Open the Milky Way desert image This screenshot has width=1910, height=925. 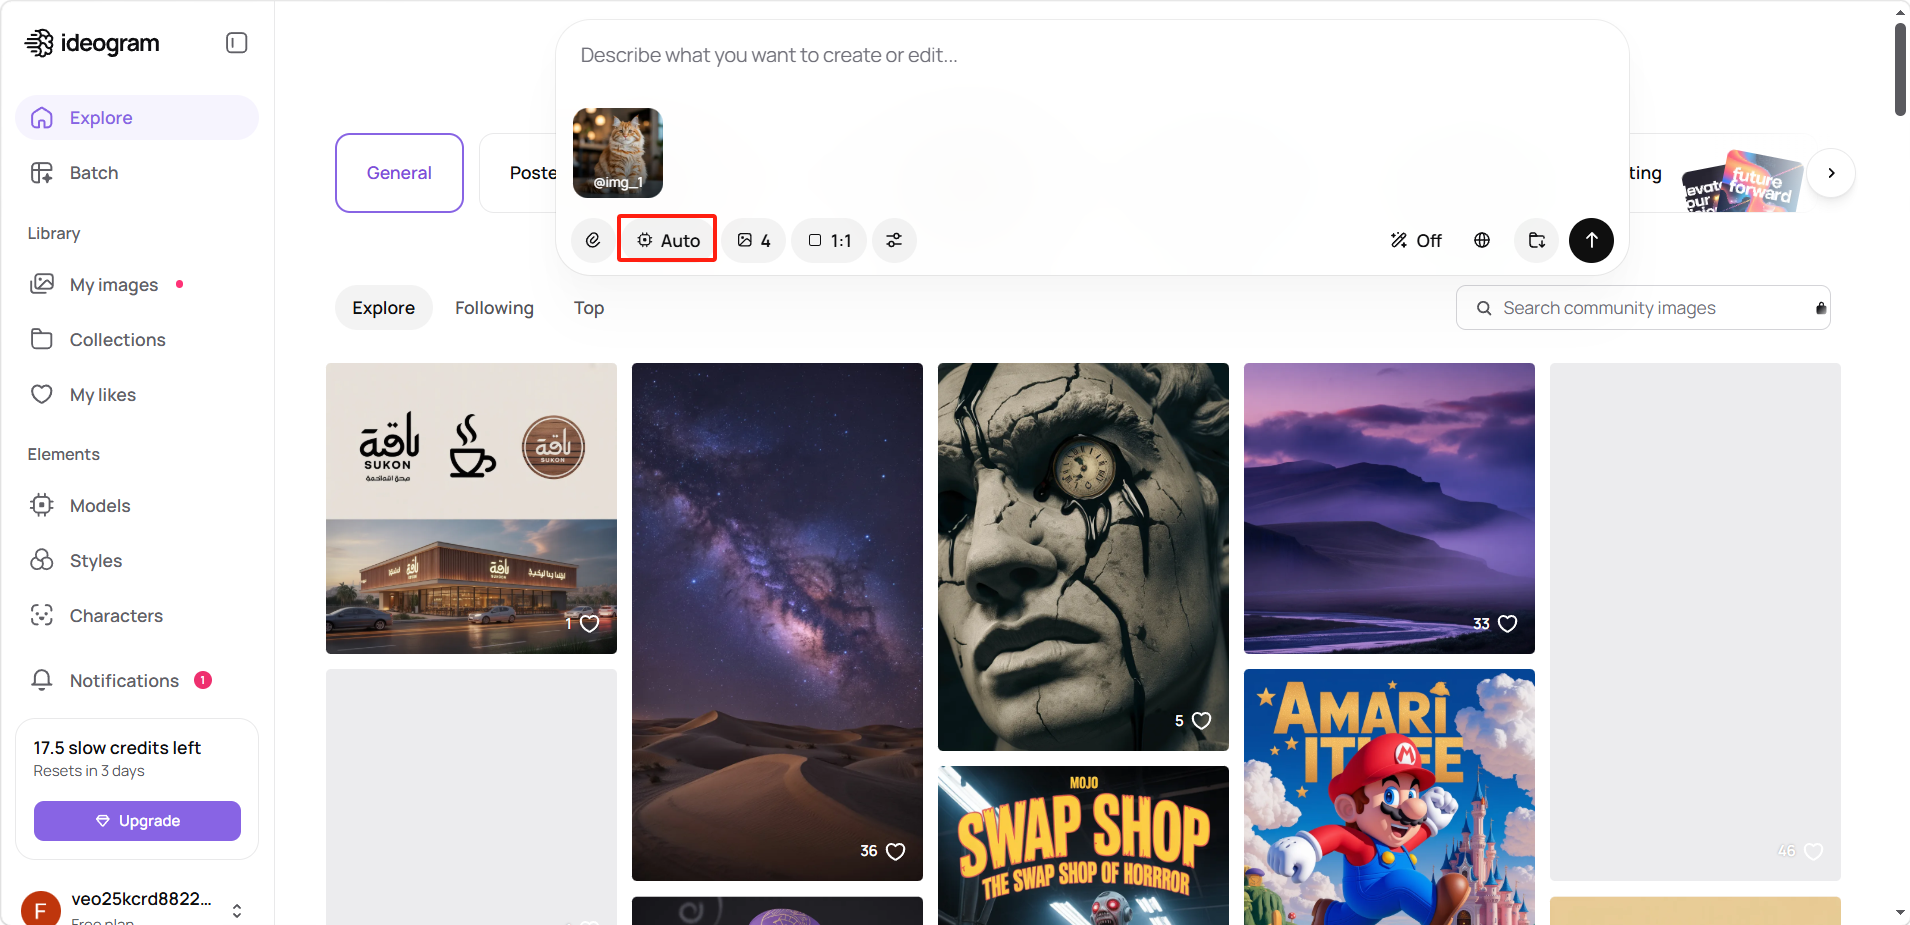[x=777, y=622]
